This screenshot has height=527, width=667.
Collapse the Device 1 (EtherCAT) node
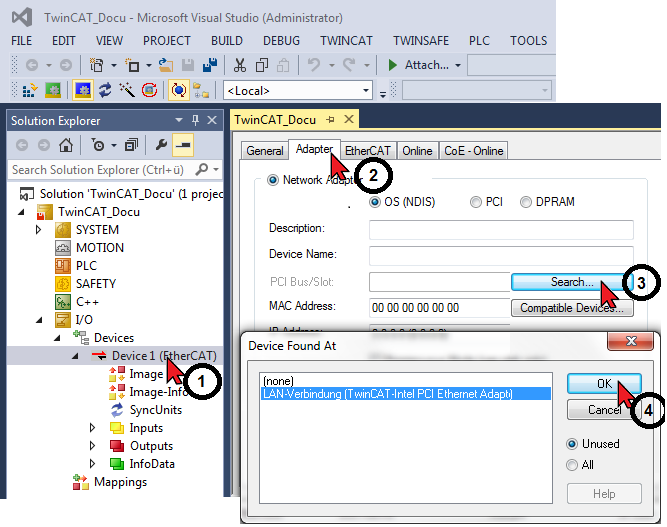(x=75, y=356)
